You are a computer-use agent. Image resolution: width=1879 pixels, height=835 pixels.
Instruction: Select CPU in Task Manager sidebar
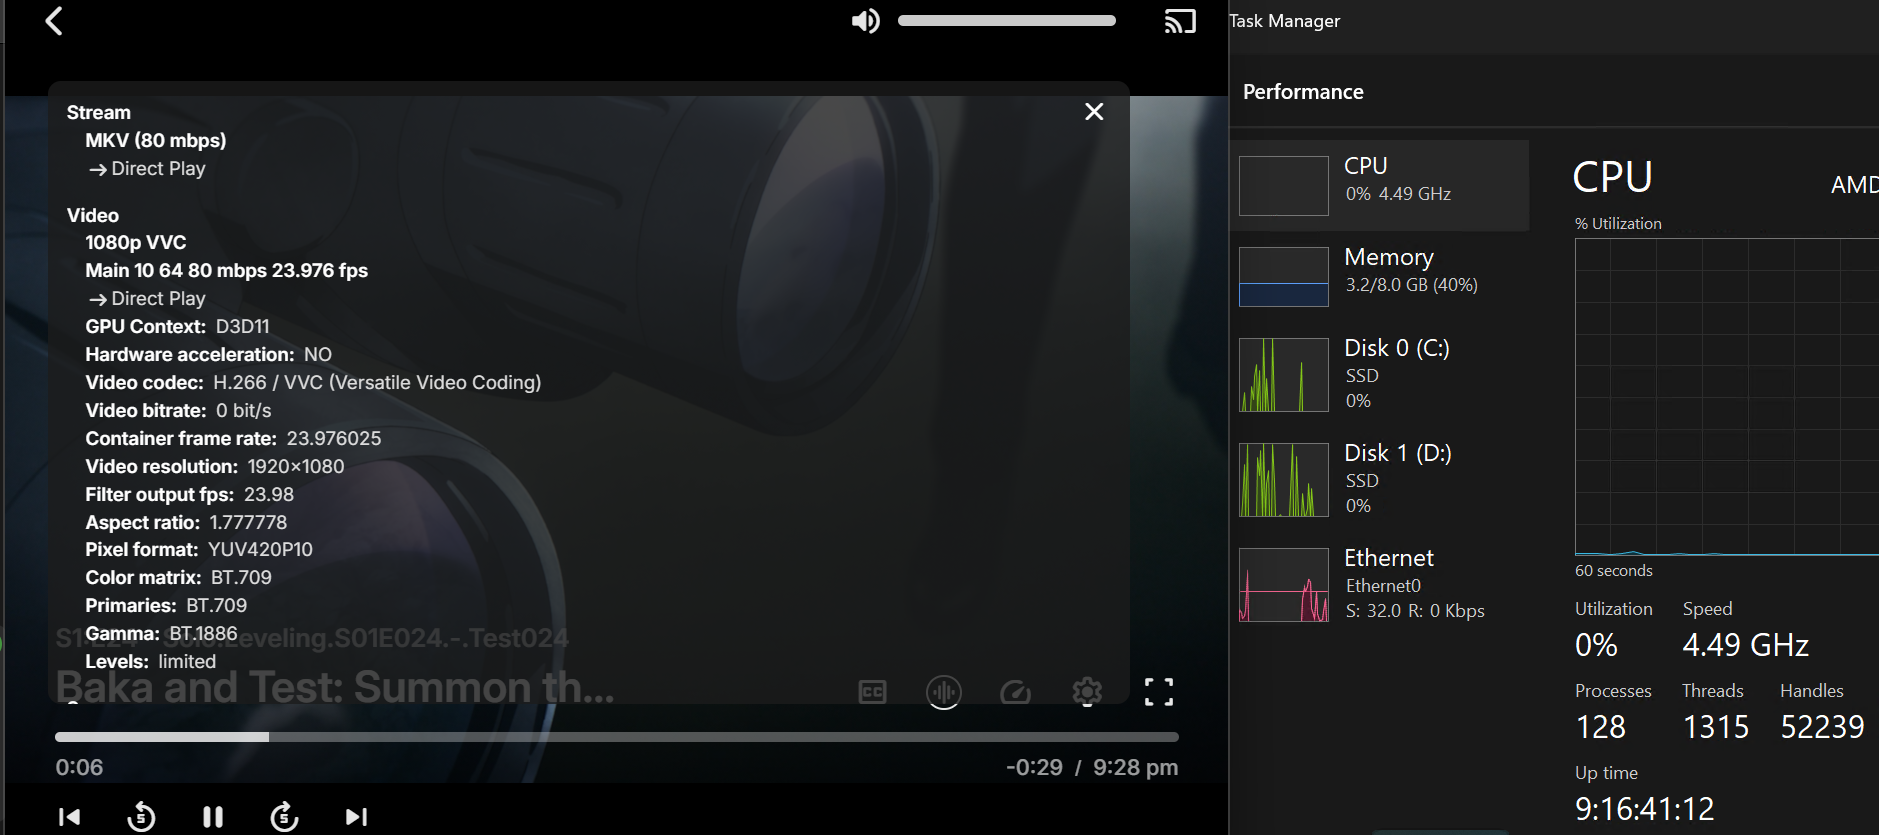click(x=1380, y=185)
